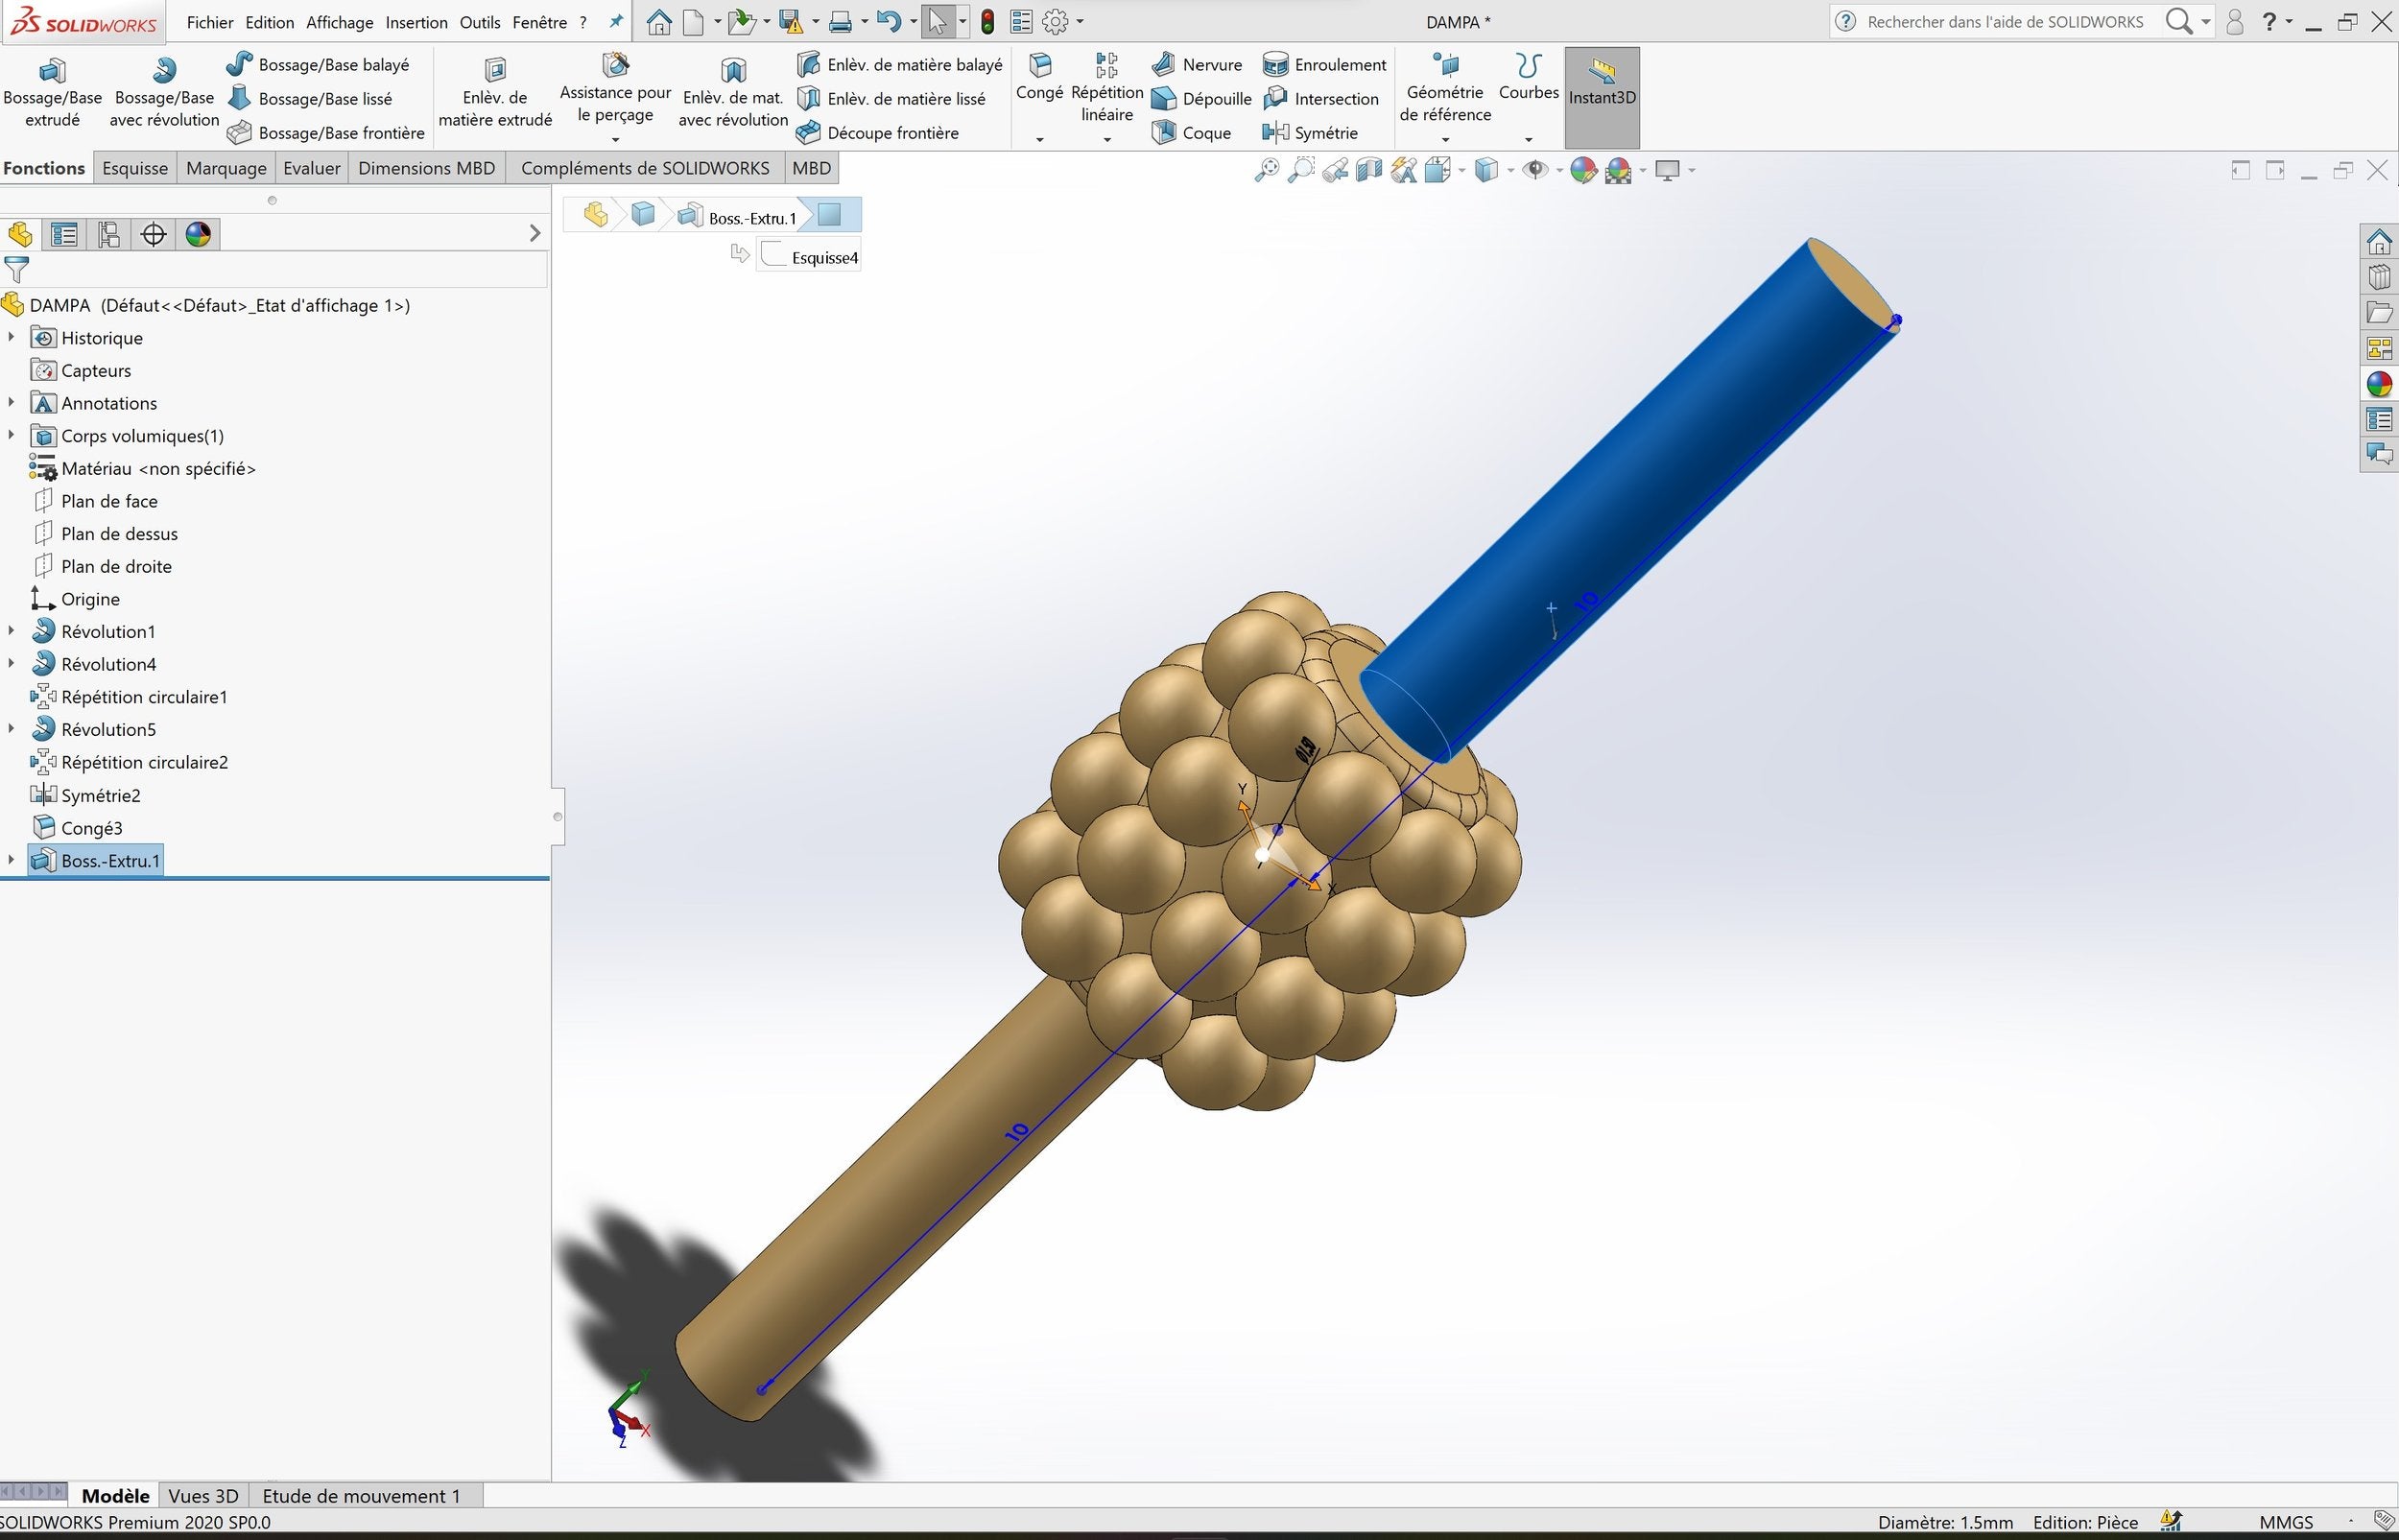Open the ConfigurationManager tab icon

pyautogui.click(x=109, y=235)
